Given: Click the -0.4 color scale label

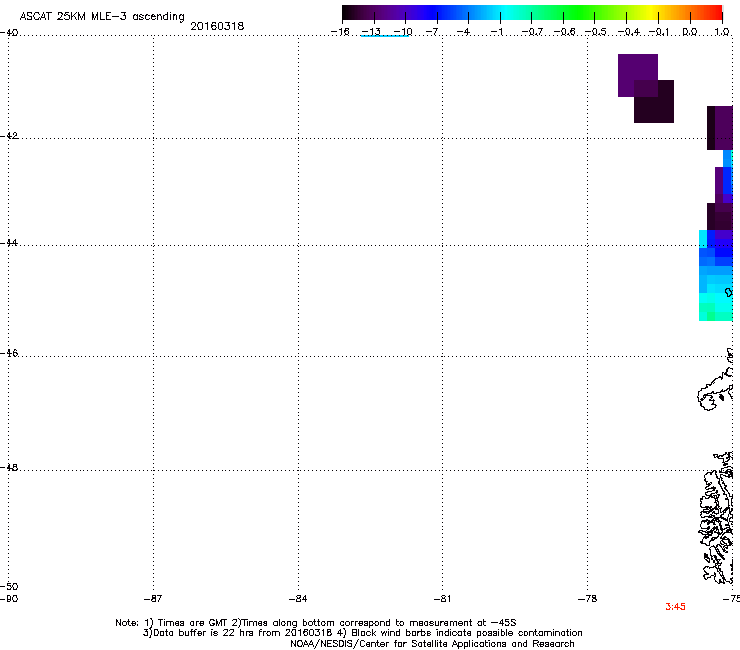Looking at the screenshot, I should (629, 32).
